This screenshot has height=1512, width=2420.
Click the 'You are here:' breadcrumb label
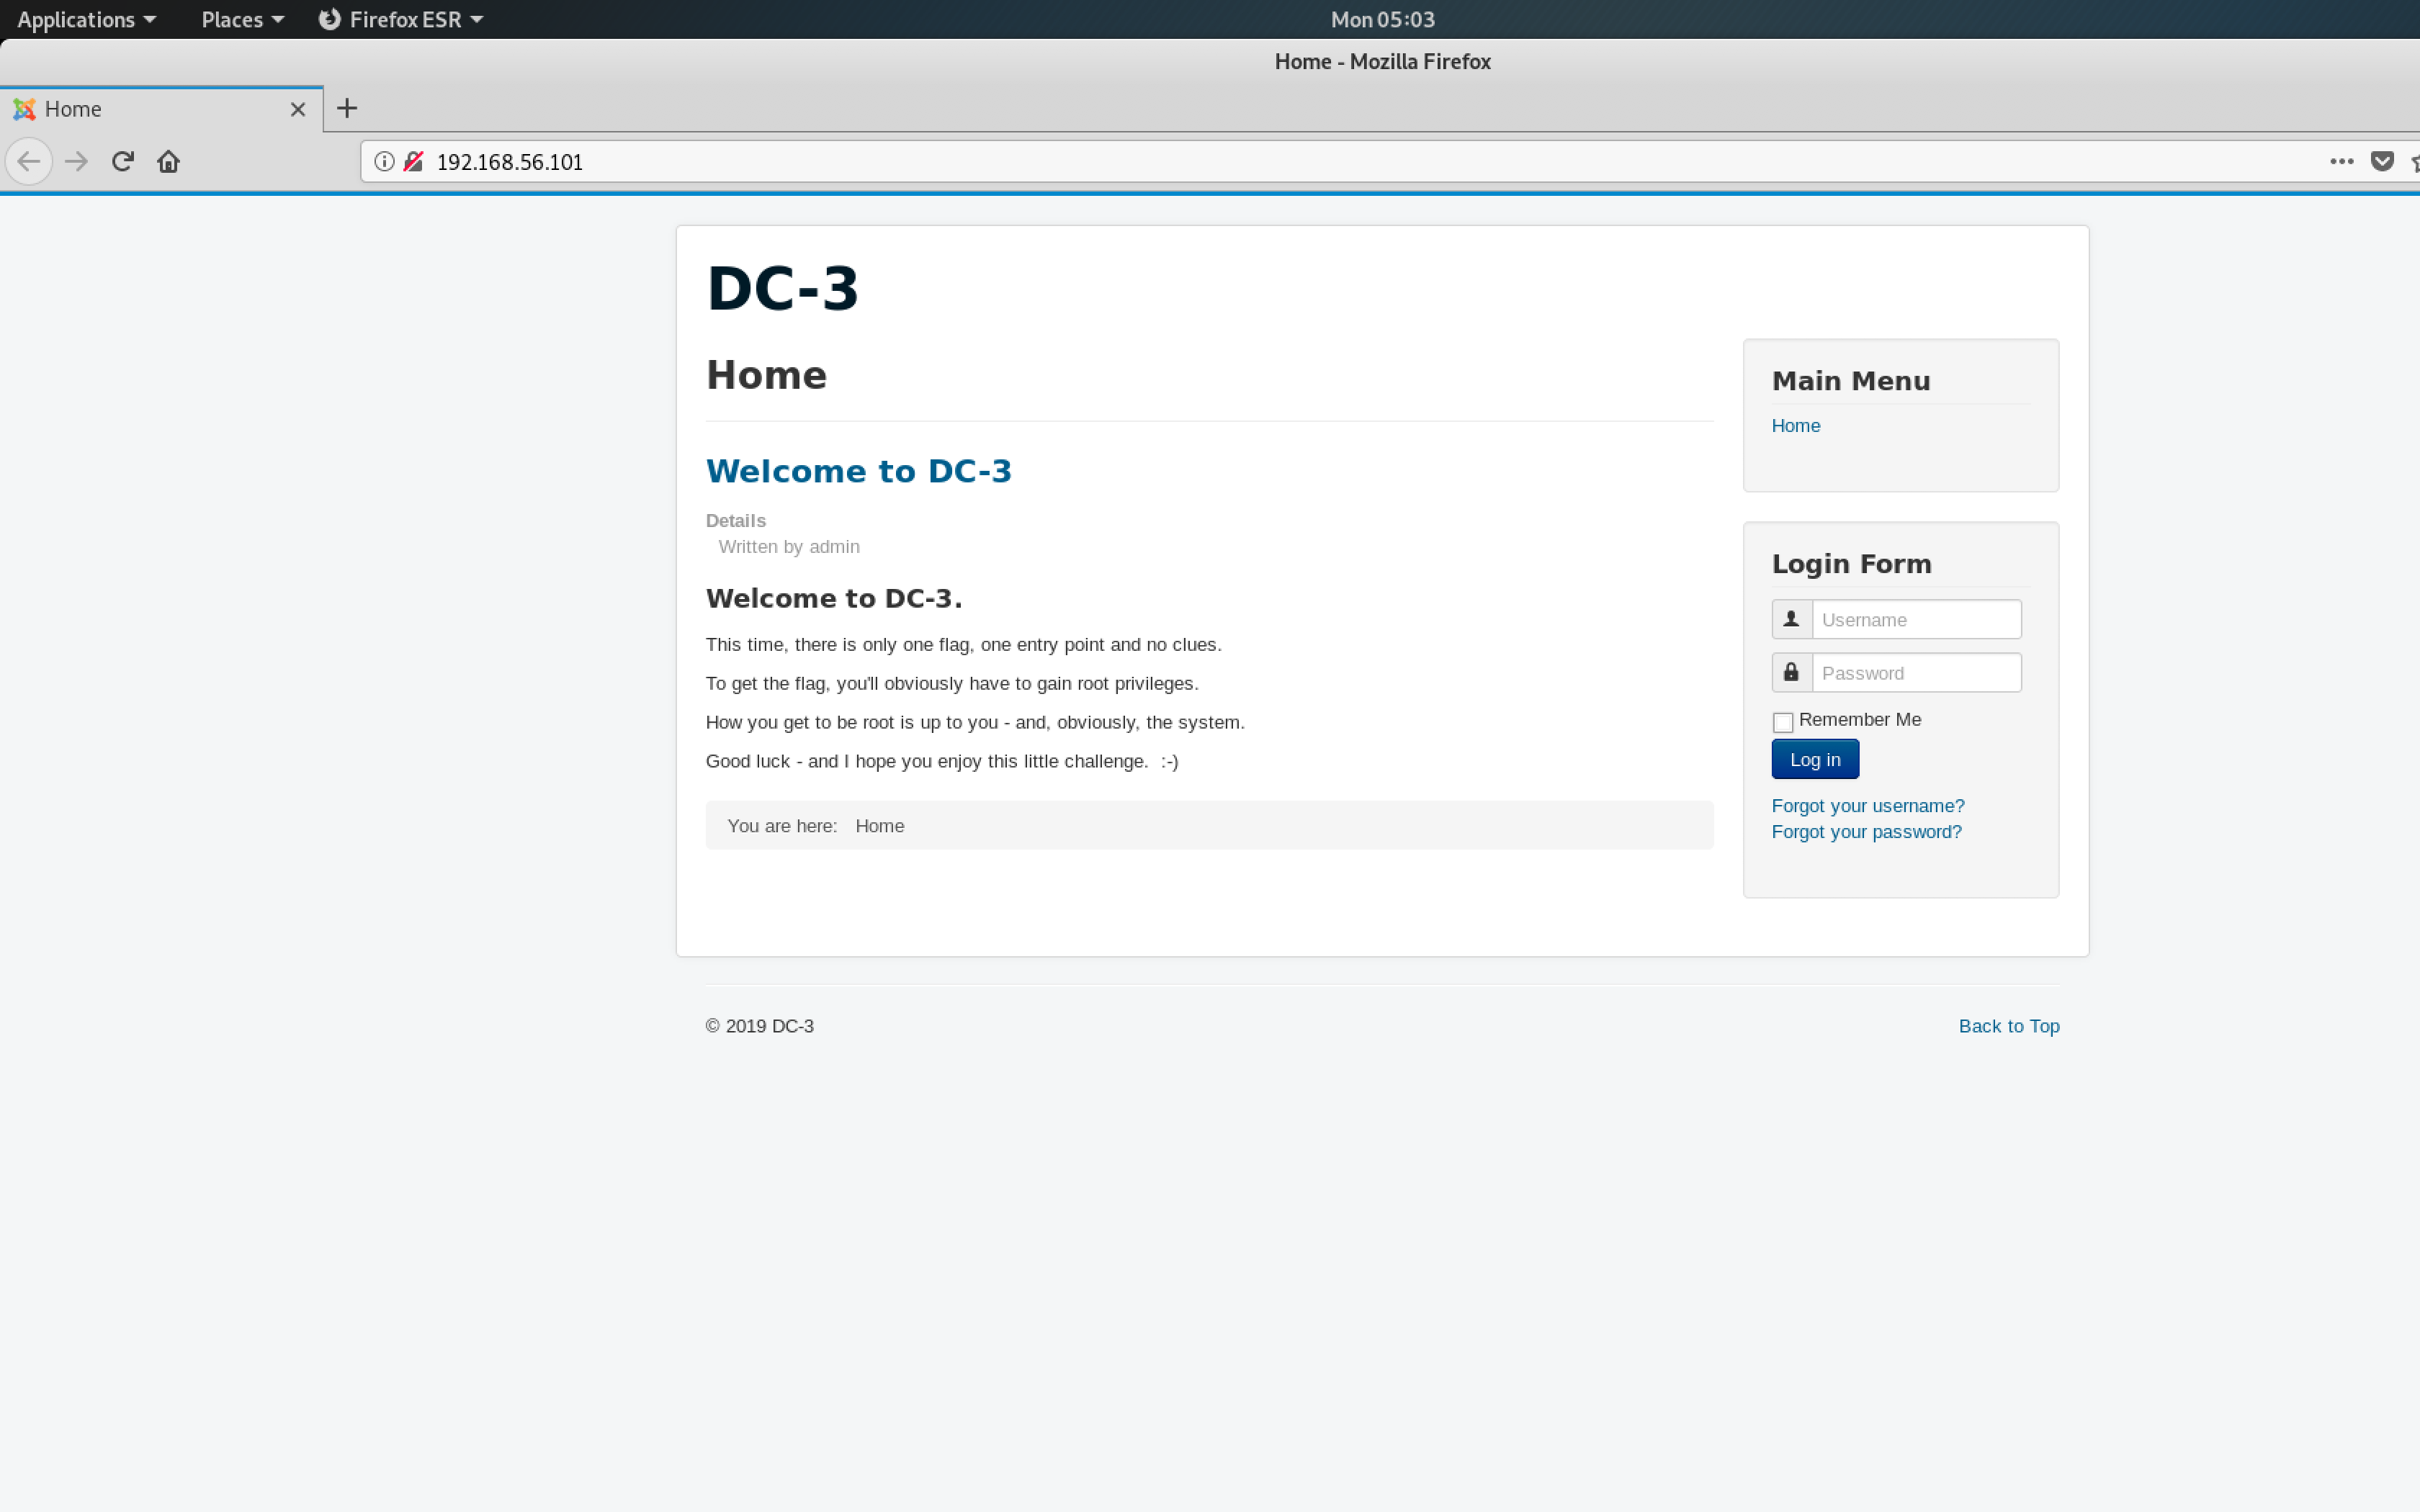click(782, 825)
